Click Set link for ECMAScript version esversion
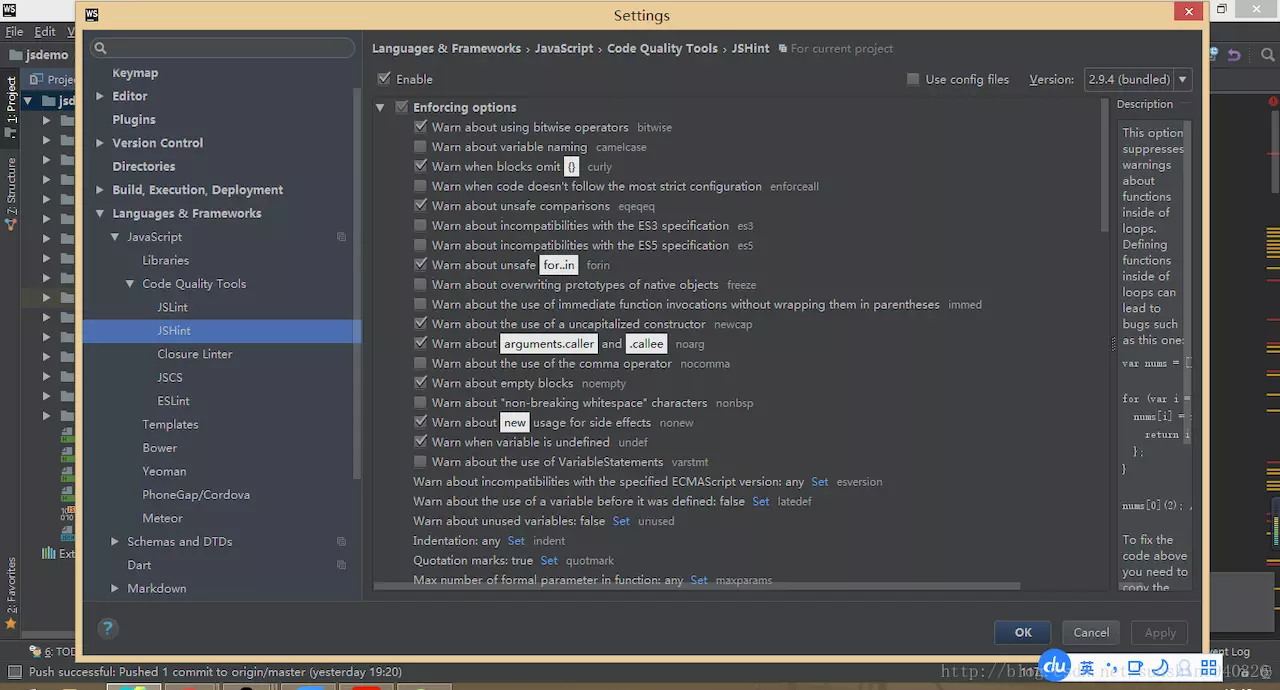1280x690 pixels. click(x=820, y=482)
